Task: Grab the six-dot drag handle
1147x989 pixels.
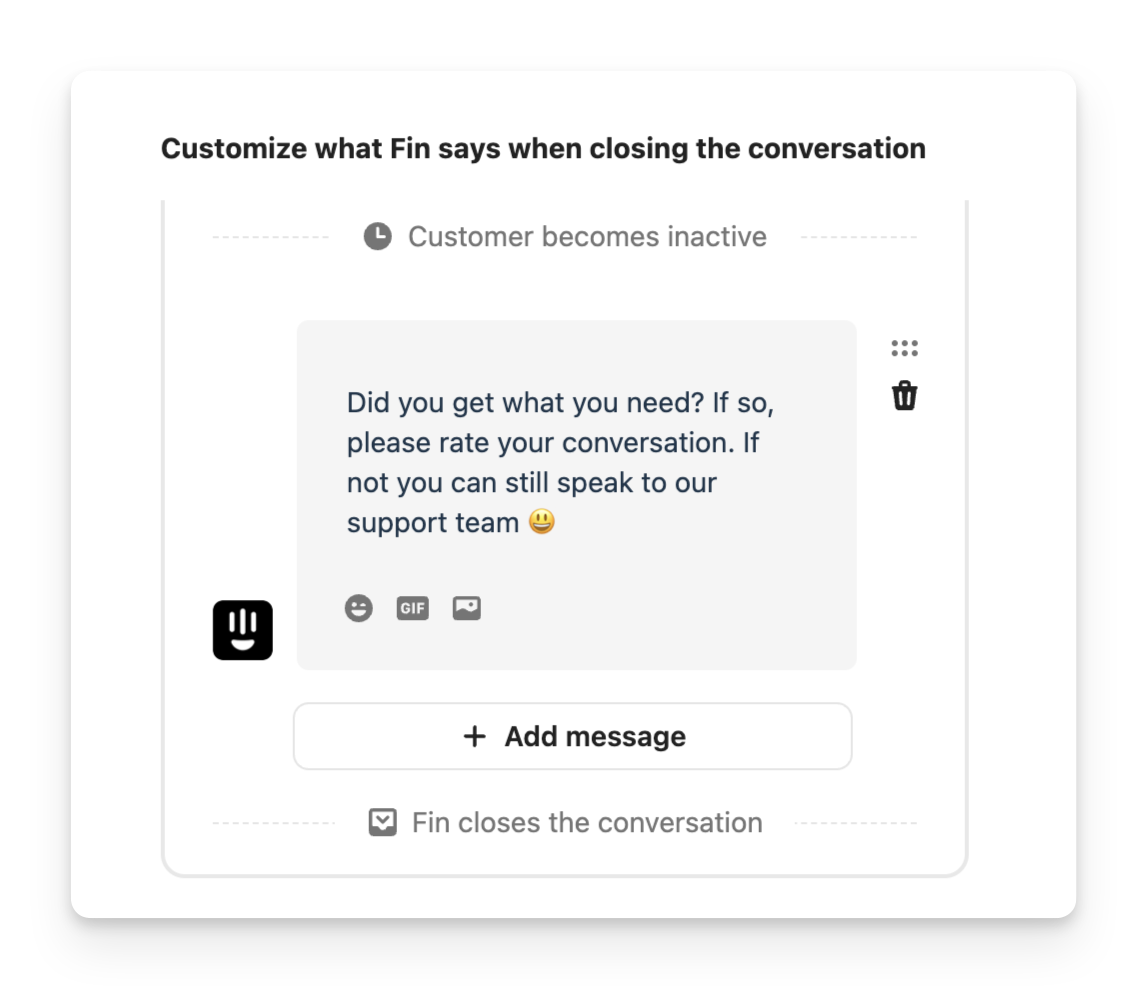Action: click(904, 348)
